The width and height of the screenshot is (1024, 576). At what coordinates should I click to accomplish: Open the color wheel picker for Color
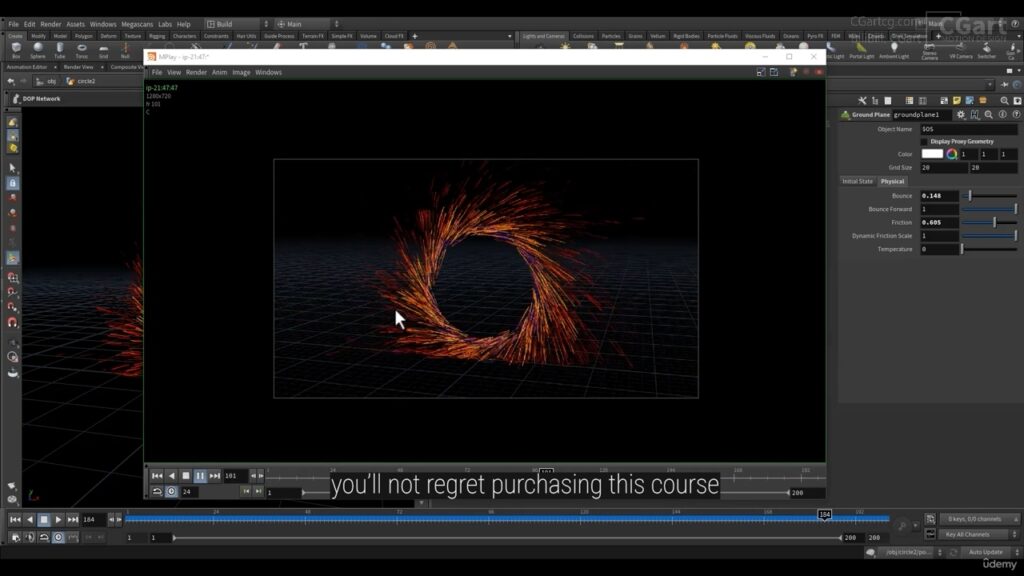pos(952,154)
